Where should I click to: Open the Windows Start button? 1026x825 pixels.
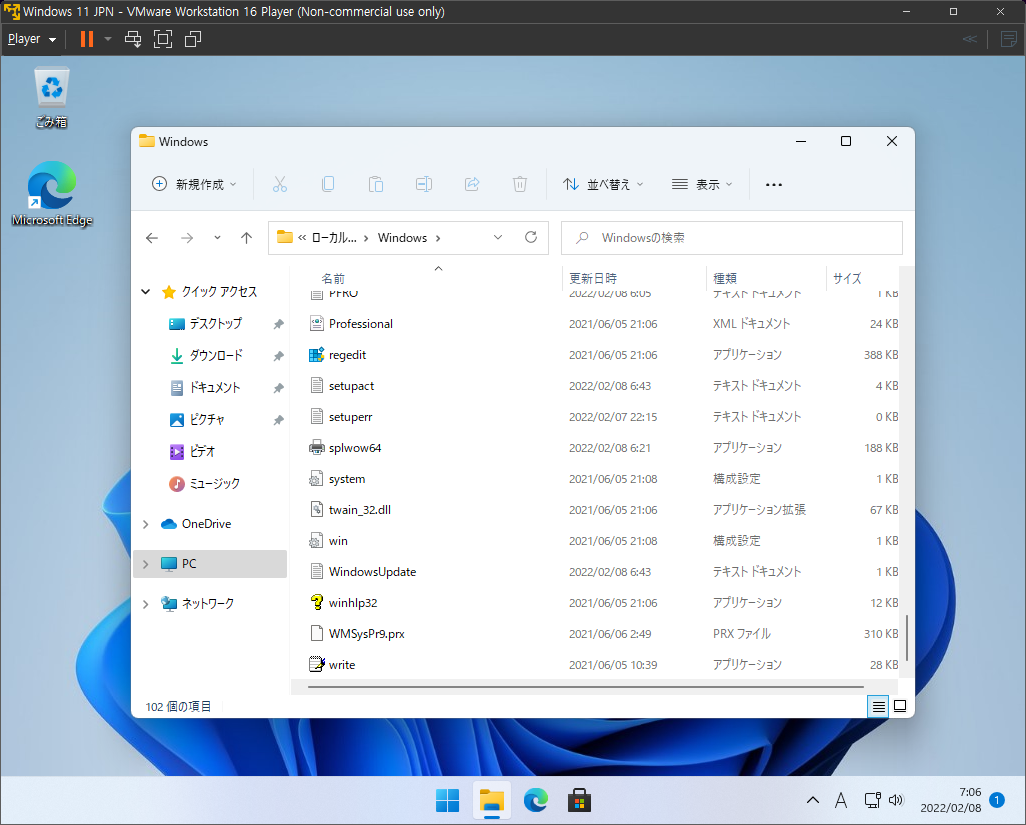click(x=448, y=800)
